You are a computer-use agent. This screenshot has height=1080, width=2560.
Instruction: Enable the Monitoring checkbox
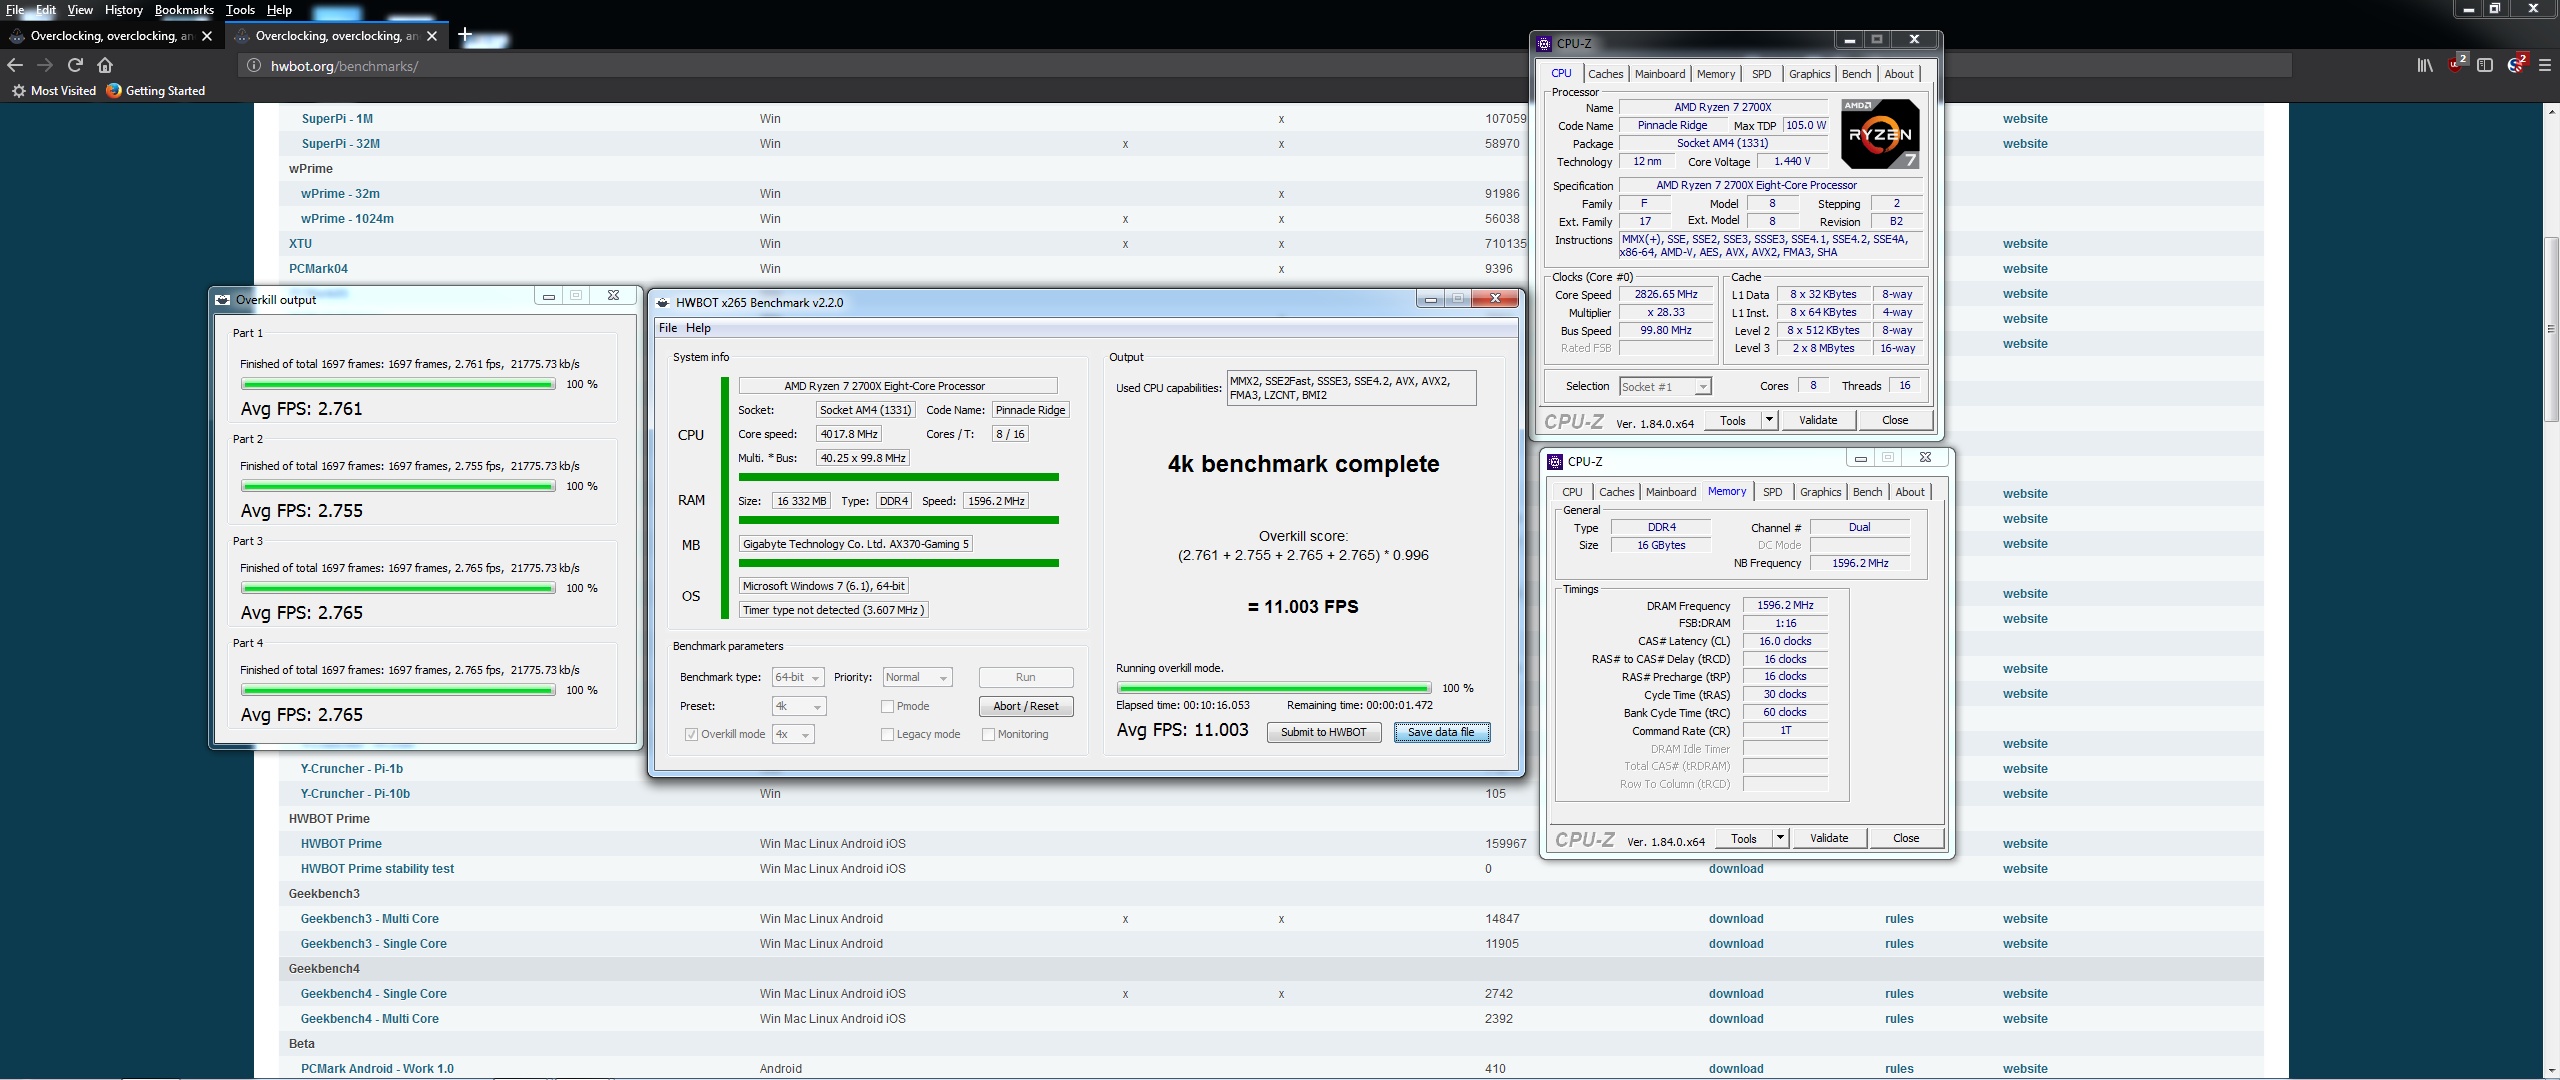tap(989, 734)
